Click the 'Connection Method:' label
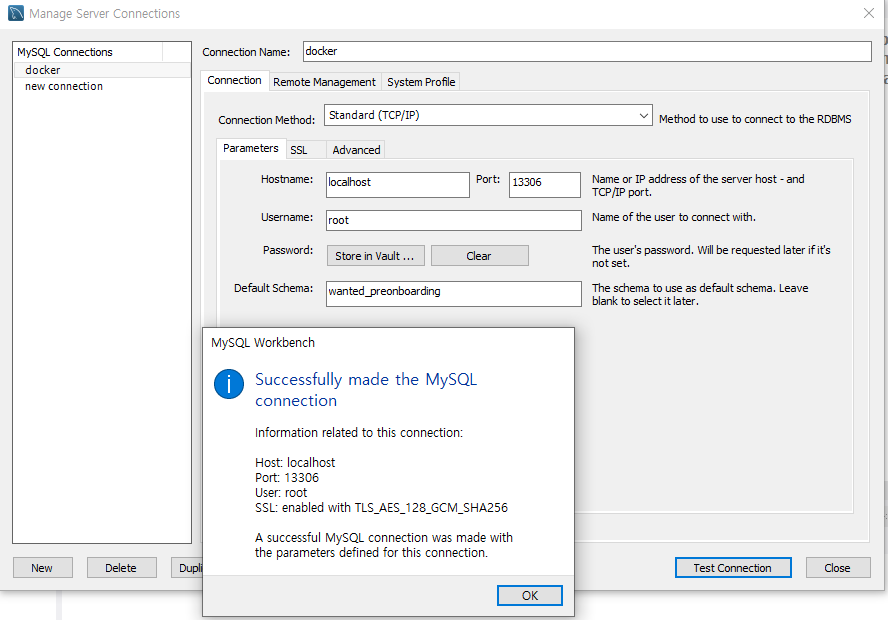Image resolution: width=888 pixels, height=620 pixels. point(267,120)
